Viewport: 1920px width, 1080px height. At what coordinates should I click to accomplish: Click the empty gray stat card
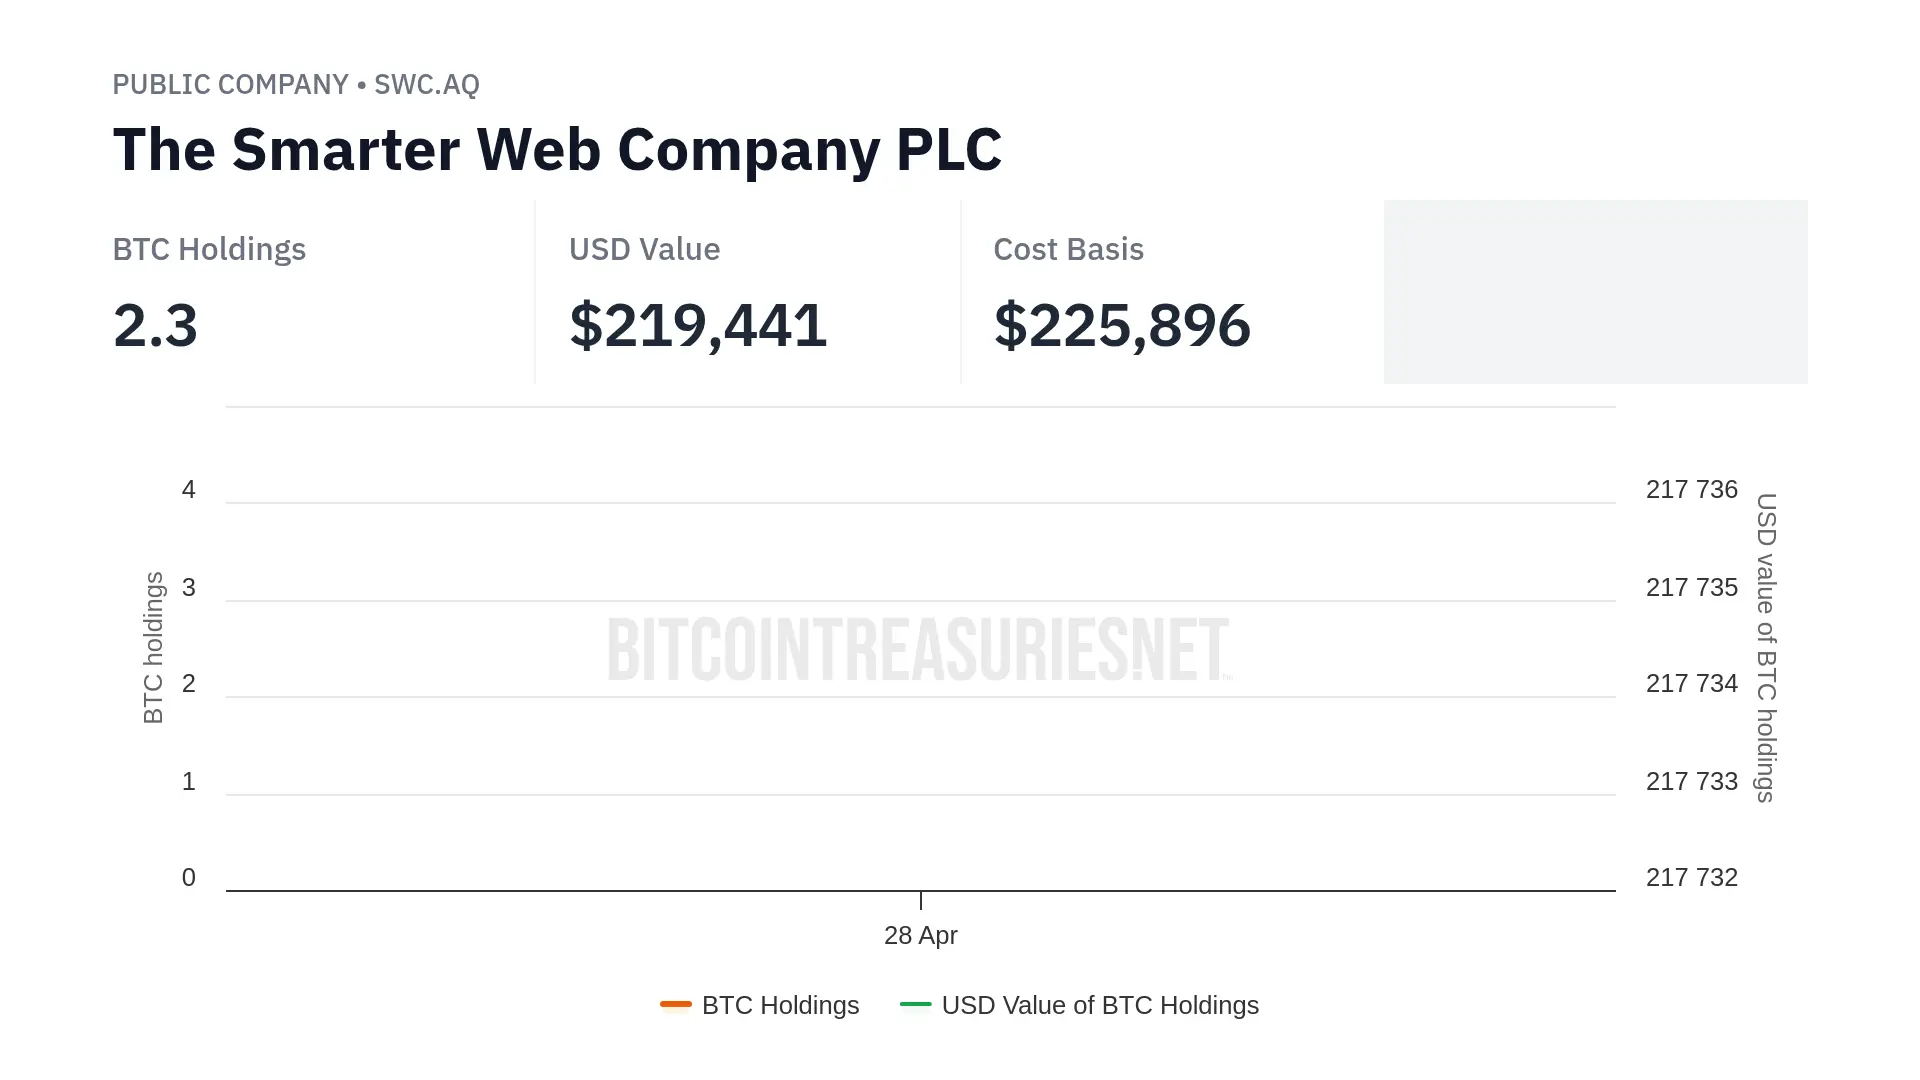(x=1595, y=292)
